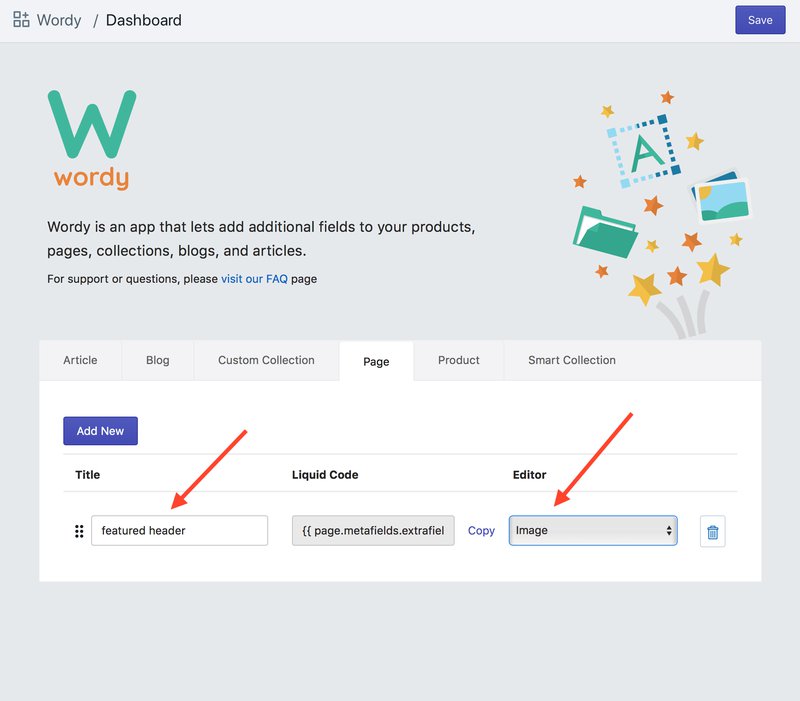Click the Dashboard breadcrumb title
Image resolution: width=800 pixels, height=701 pixels.
[x=143, y=20]
